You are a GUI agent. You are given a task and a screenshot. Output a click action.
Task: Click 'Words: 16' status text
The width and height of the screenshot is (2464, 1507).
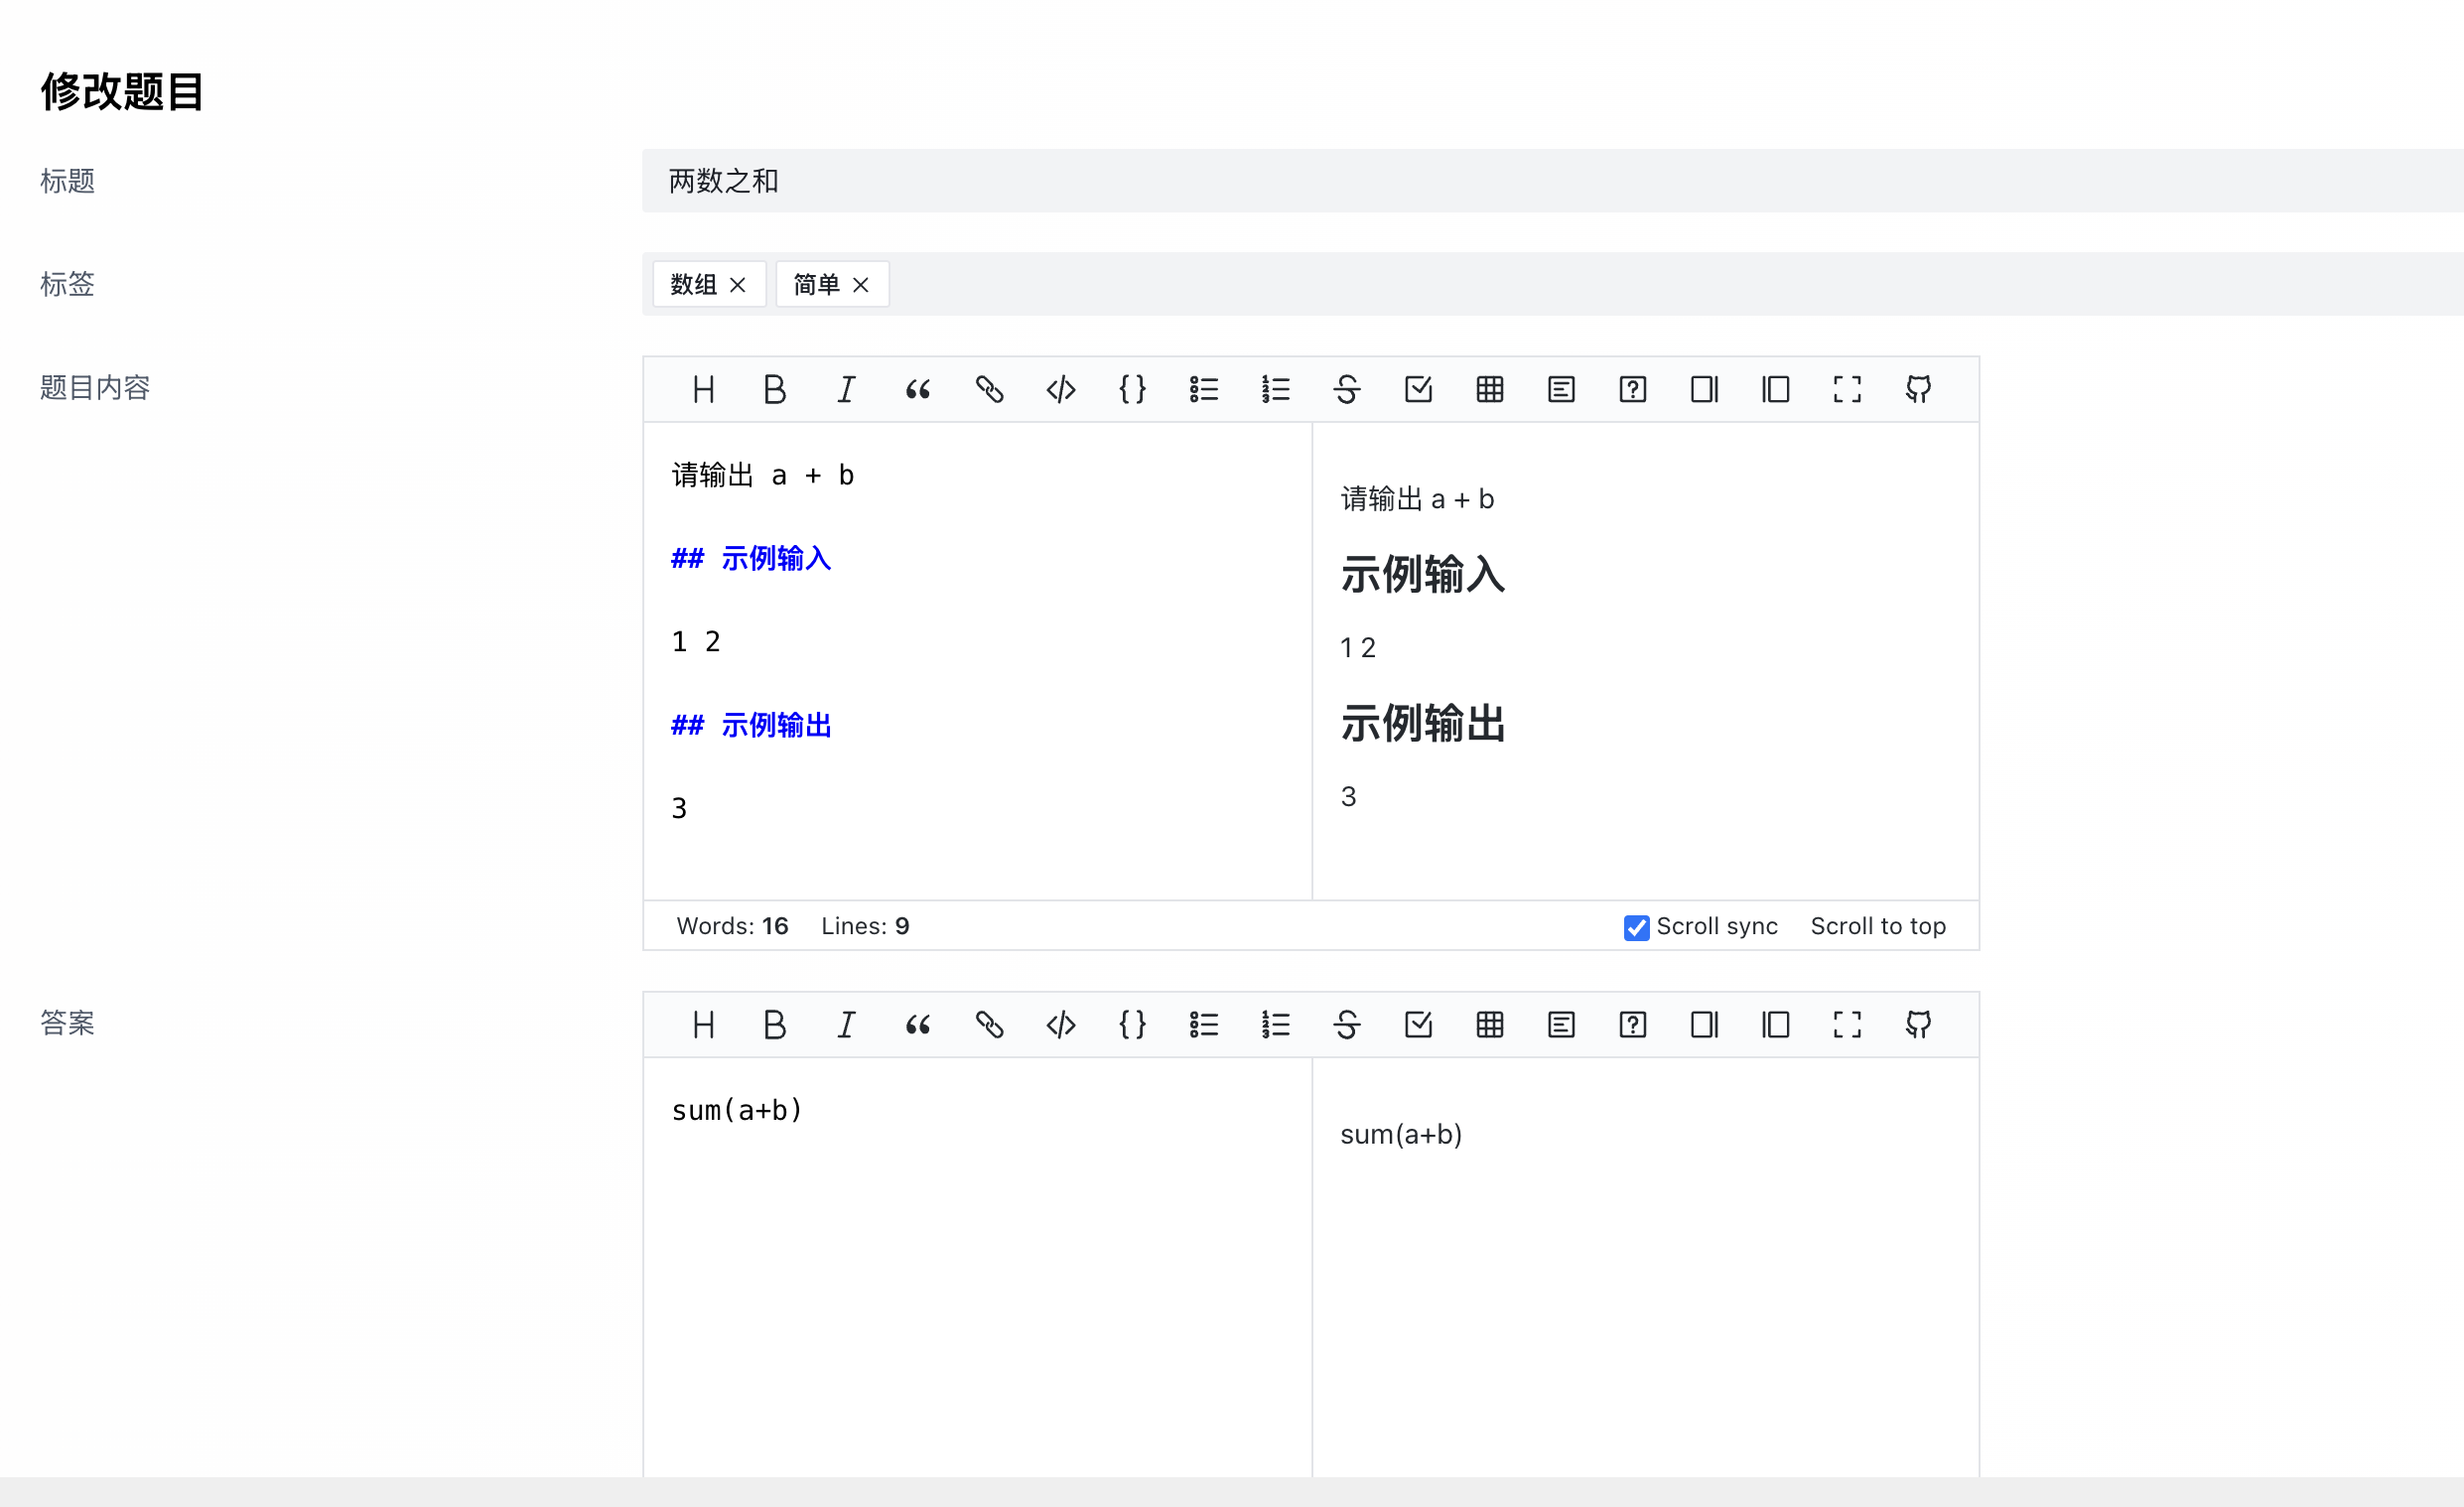pos(732,926)
